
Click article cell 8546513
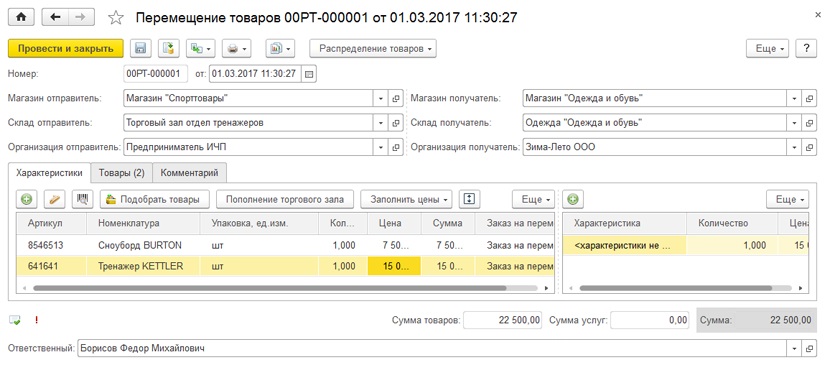coord(51,245)
